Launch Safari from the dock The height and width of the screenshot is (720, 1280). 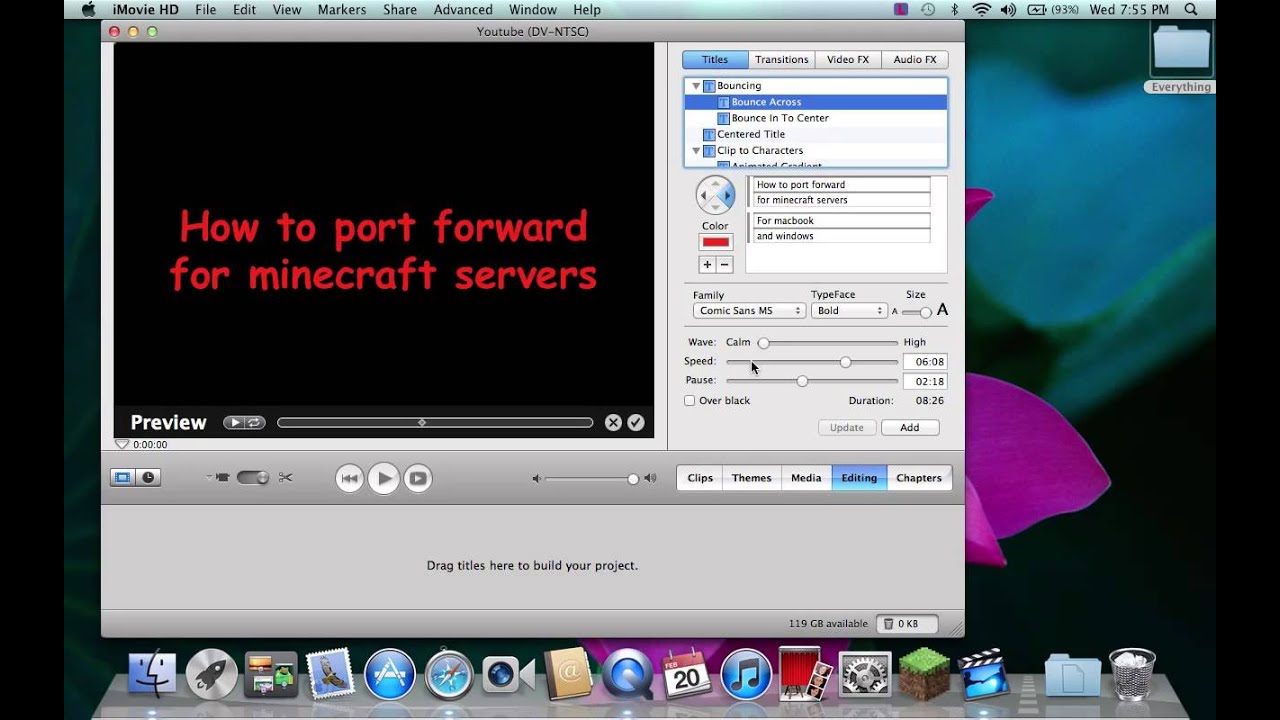[x=449, y=675]
